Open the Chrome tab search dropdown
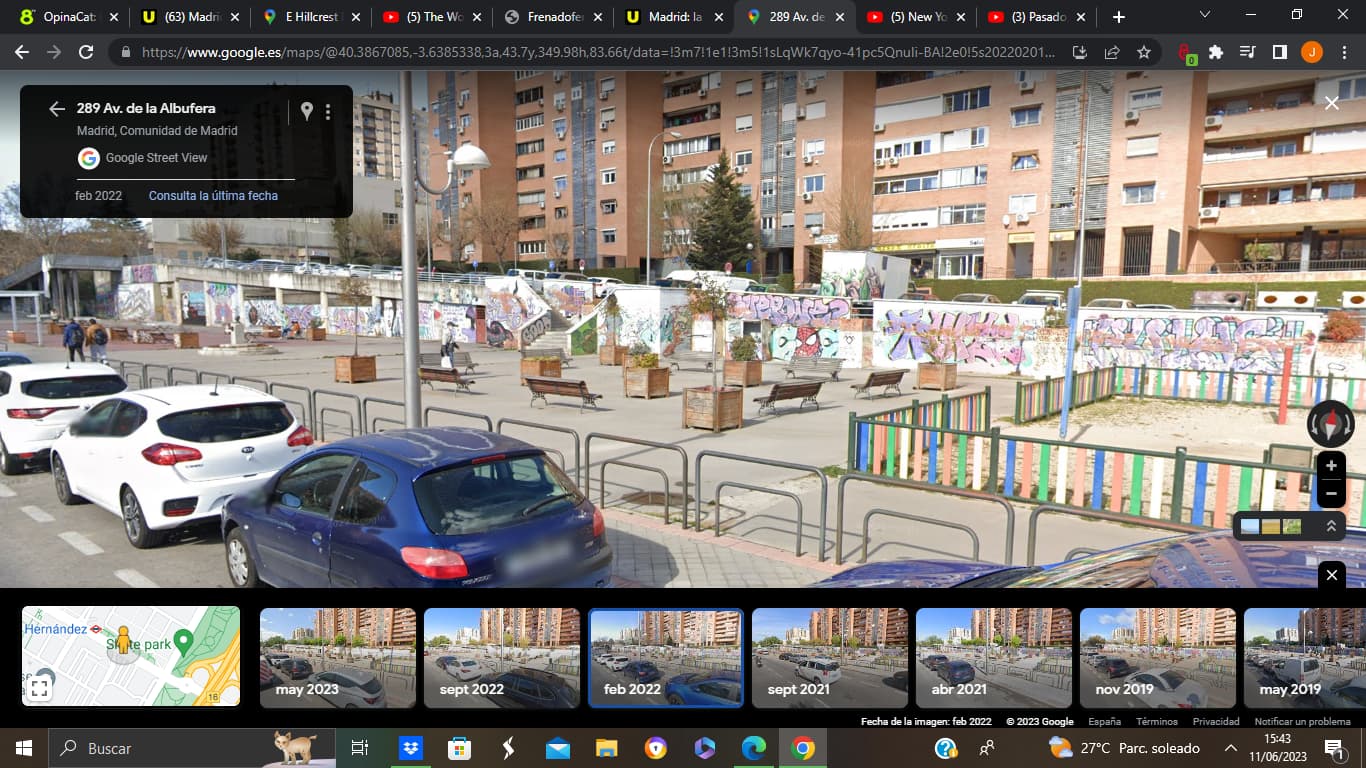 coord(1204,16)
